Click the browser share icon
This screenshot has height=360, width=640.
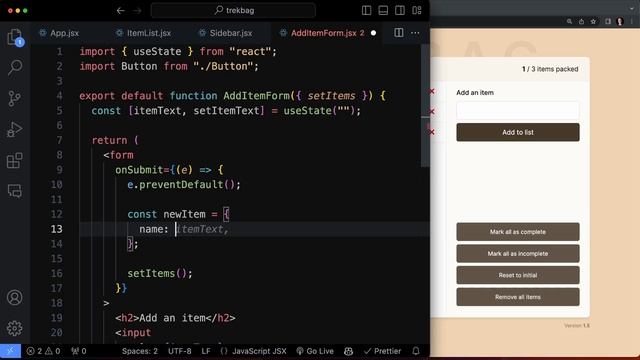click(581, 22)
